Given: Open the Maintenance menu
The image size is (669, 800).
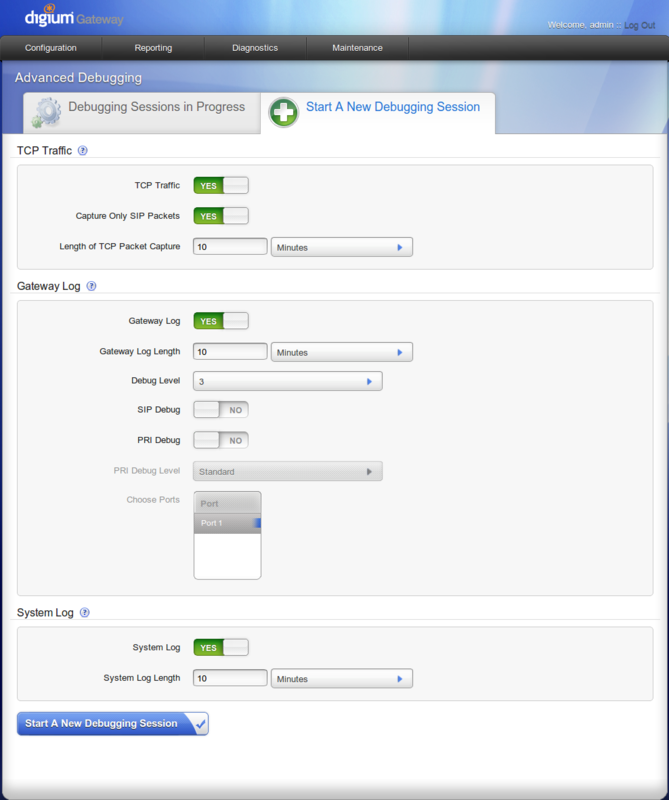Looking at the screenshot, I should tap(357, 48).
